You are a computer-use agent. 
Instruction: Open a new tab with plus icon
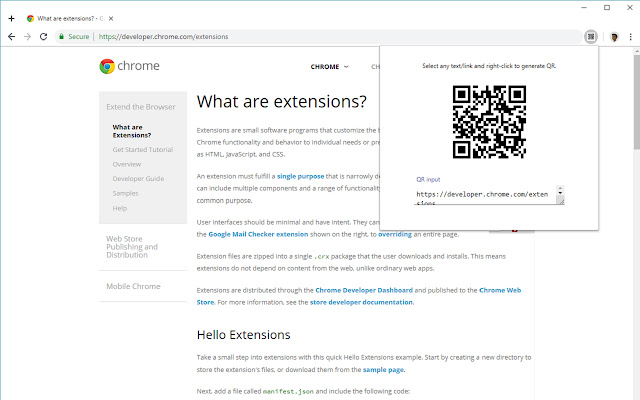(11, 18)
